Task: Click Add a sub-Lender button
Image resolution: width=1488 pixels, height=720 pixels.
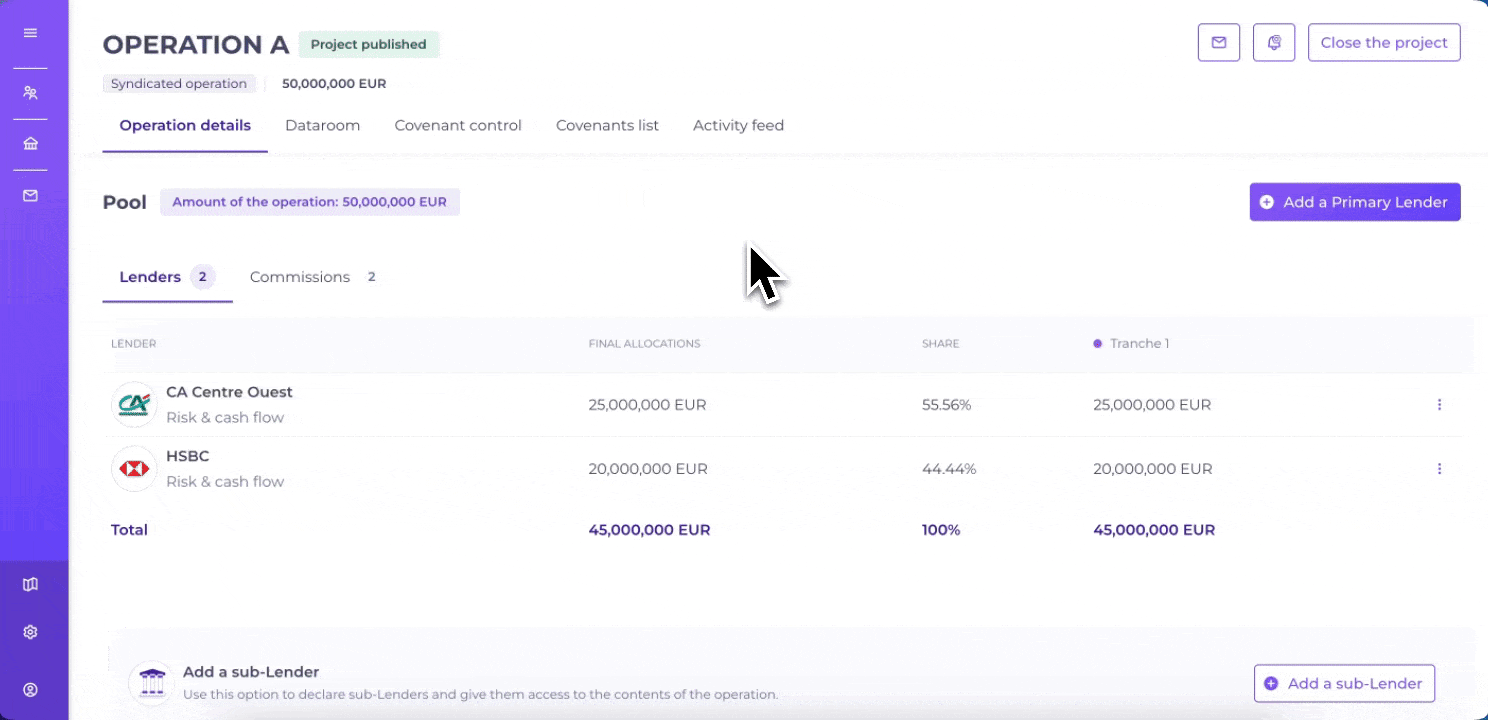Action: (1344, 684)
